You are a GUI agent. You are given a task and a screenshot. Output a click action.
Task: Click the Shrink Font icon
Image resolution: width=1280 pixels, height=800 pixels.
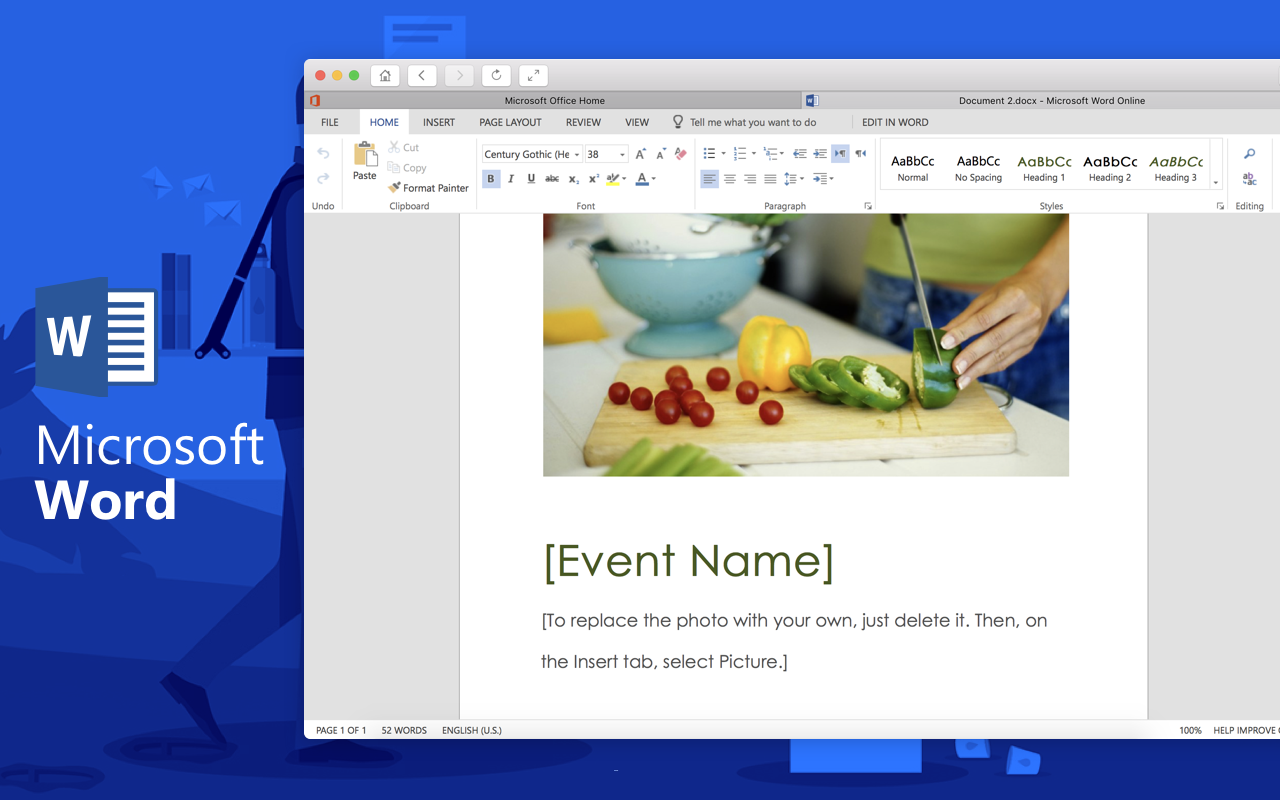pyautogui.click(x=661, y=154)
